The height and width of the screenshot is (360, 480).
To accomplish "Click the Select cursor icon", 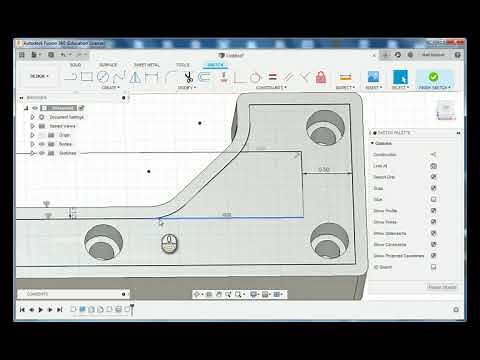I will tap(400, 77).
